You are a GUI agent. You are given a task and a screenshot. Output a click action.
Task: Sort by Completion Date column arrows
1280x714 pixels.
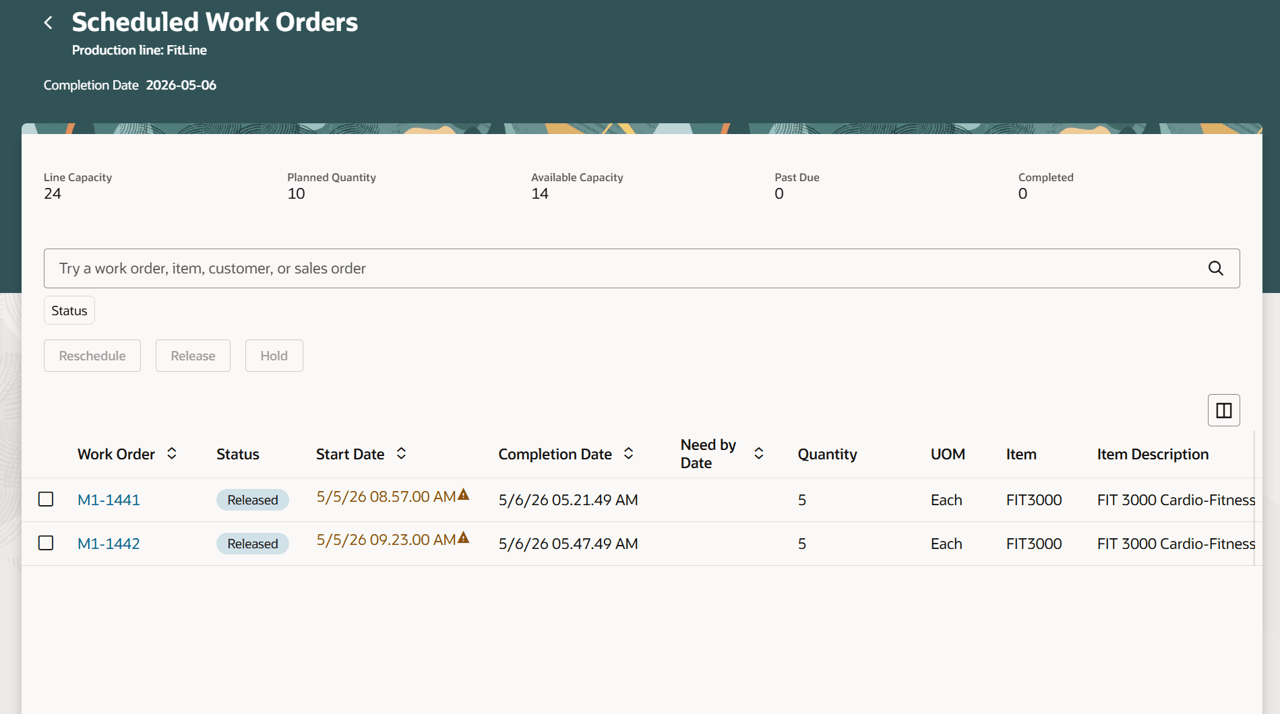(x=628, y=453)
